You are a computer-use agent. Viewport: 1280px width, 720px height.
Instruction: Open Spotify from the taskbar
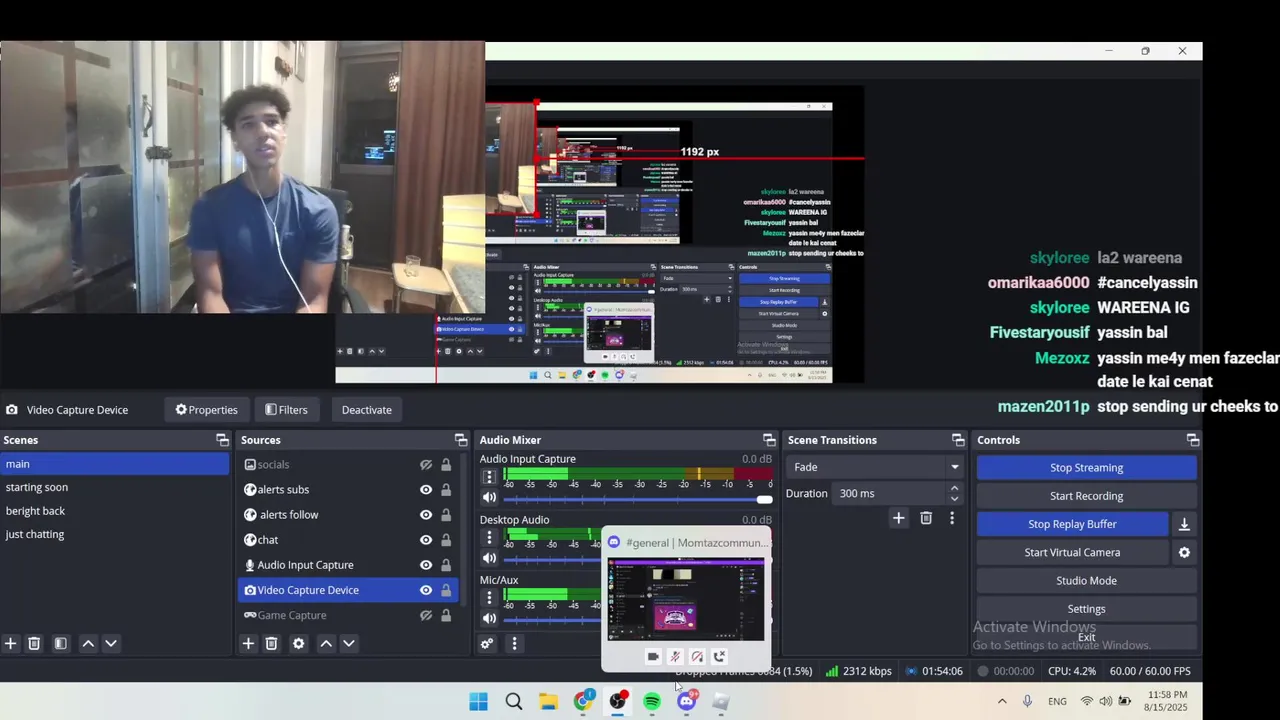coord(652,702)
